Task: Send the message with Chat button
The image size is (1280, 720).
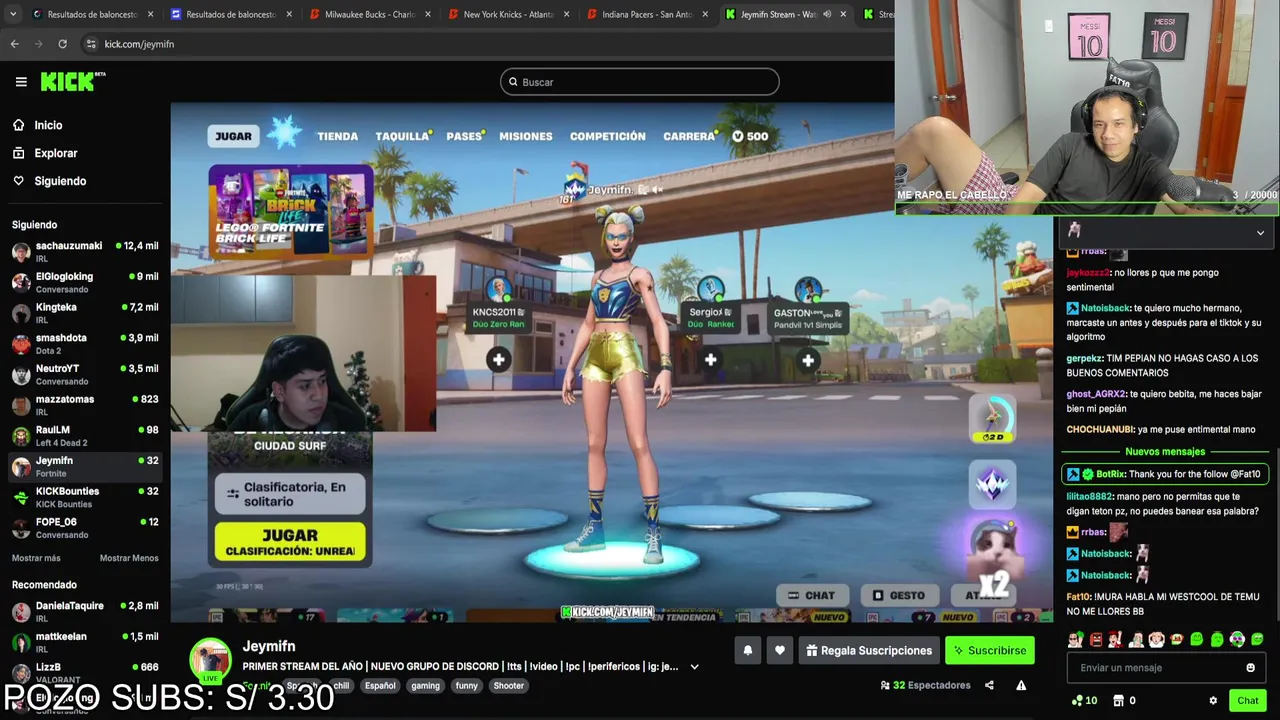Action: click(x=1247, y=701)
